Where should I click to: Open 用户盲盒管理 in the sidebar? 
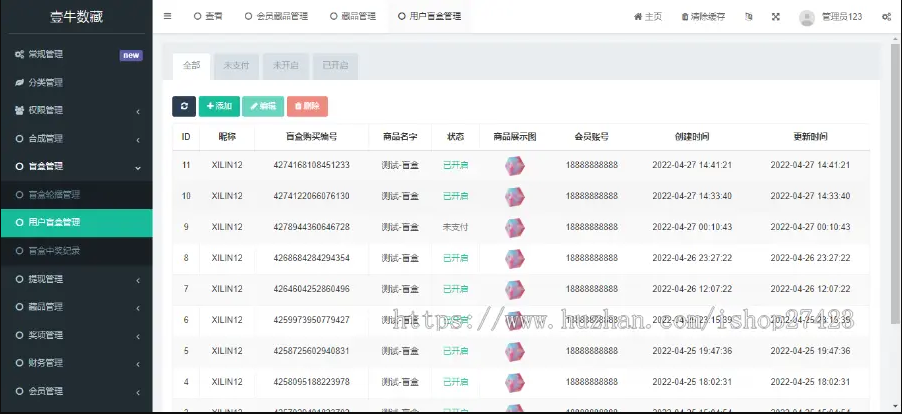tap(77, 223)
